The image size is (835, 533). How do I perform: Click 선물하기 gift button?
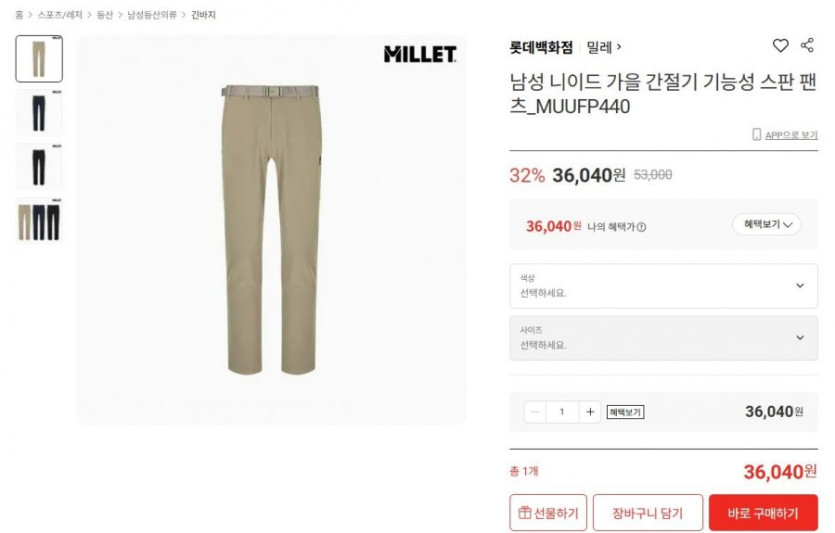coord(548,513)
